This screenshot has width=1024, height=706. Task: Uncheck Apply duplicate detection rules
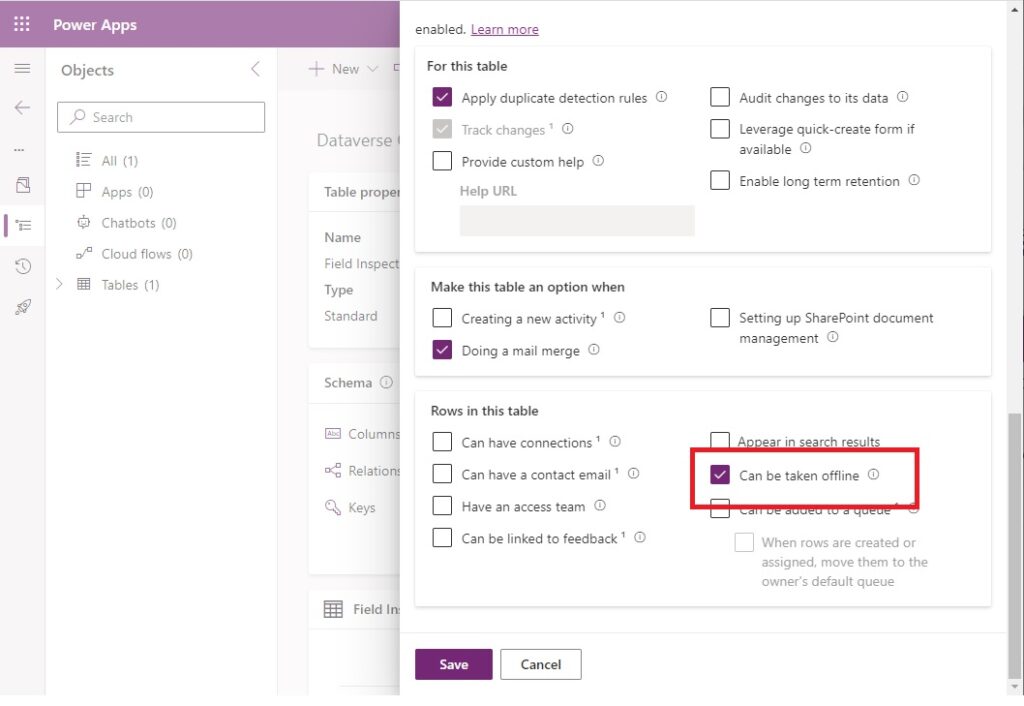(x=442, y=97)
